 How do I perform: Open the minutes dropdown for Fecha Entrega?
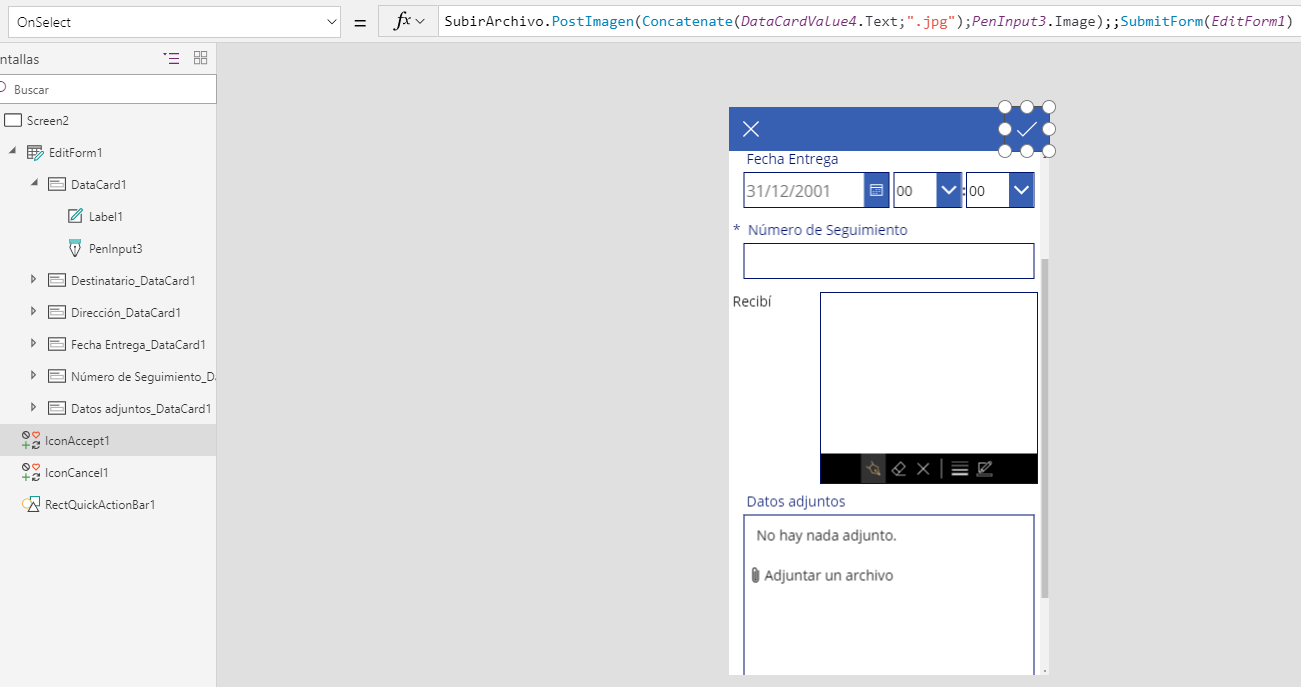[x=1021, y=190]
